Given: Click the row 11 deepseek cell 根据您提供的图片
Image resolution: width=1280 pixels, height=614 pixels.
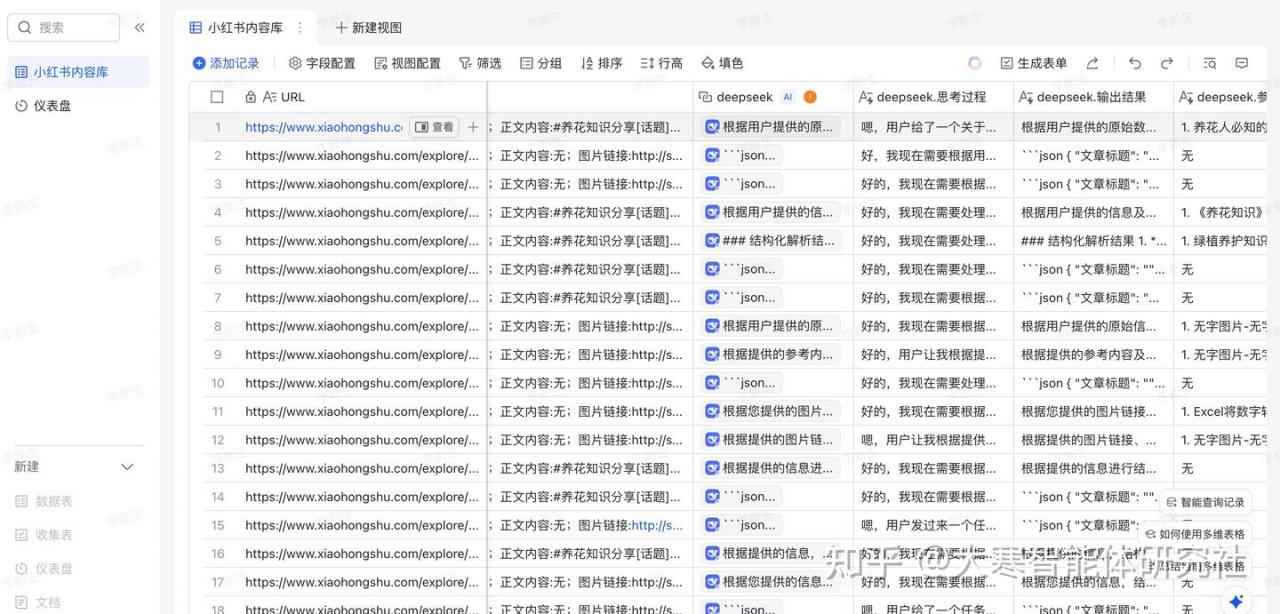Looking at the screenshot, I should click(771, 411).
